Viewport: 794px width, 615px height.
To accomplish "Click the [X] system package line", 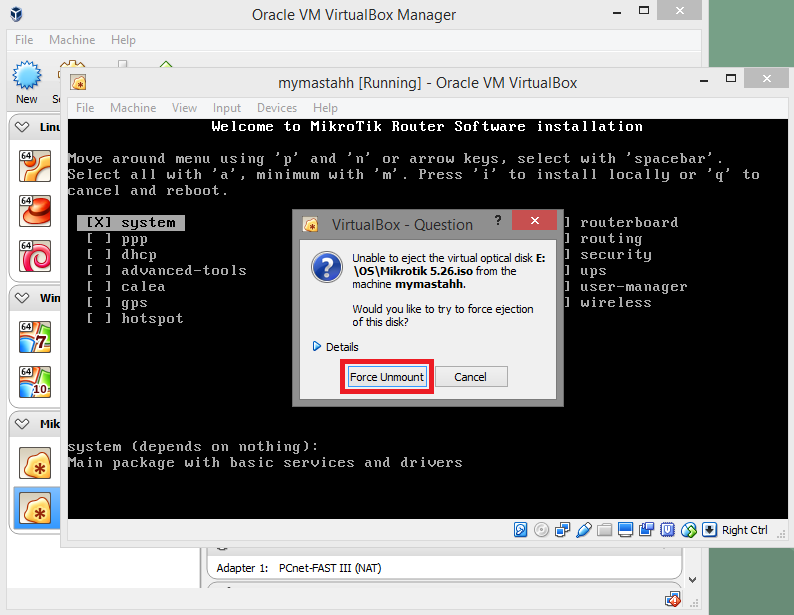I will [131, 222].
